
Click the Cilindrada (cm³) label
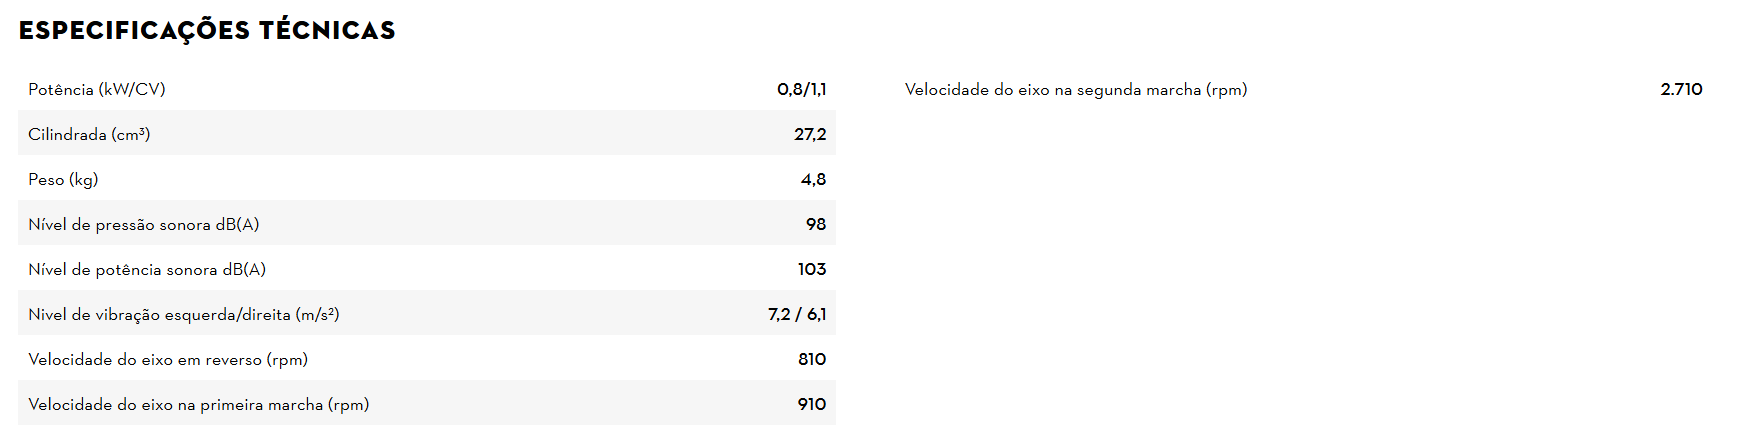[x=89, y=135]
